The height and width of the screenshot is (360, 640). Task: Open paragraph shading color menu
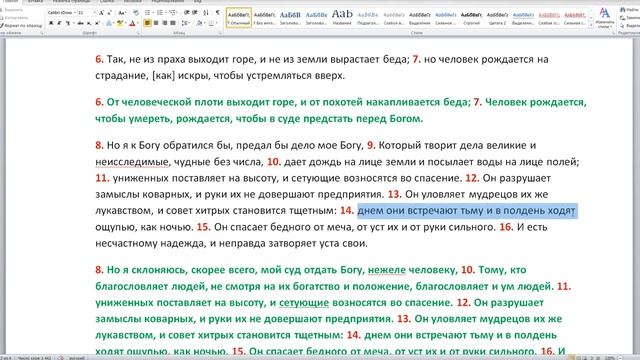200,23
